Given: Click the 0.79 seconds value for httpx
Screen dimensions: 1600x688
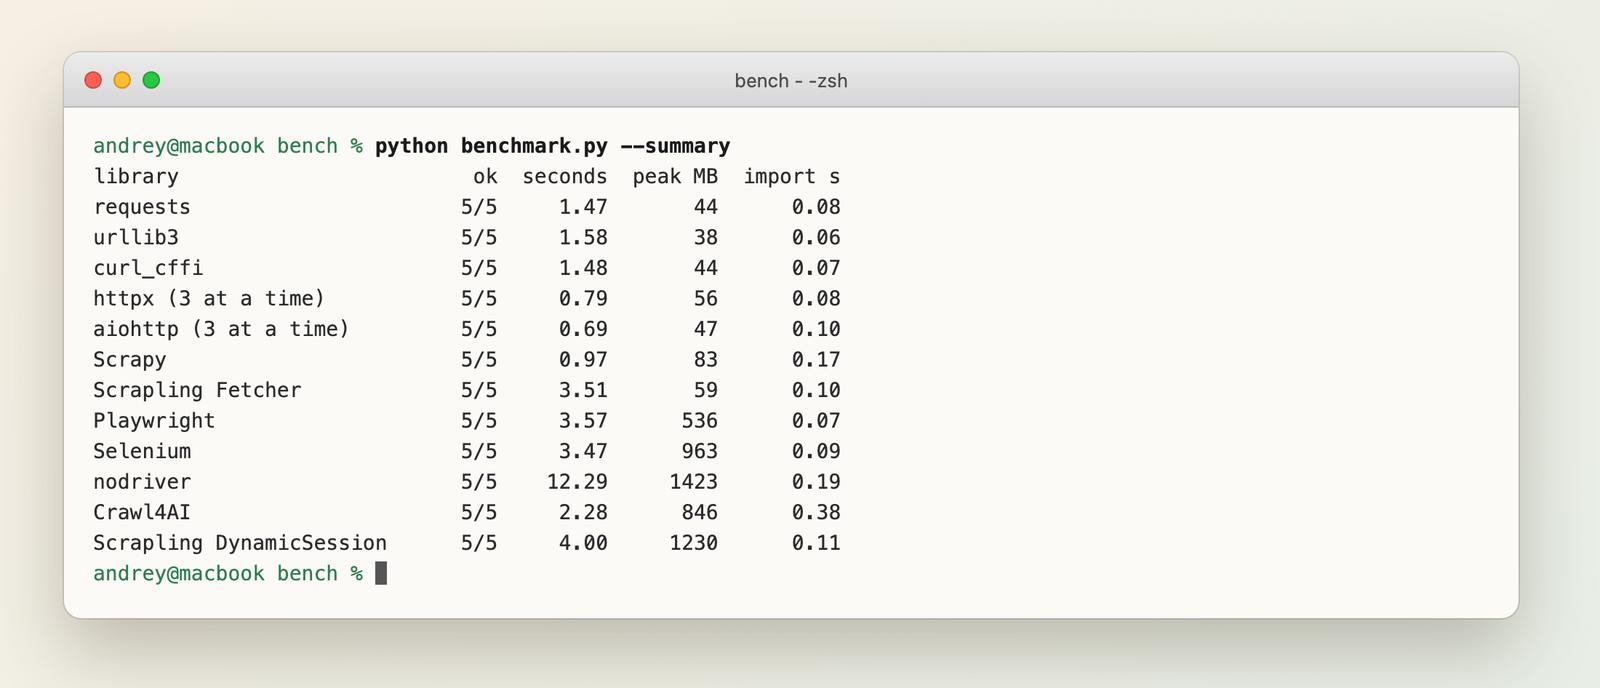Looking at the screenshot, I should (x=583, y=299).
